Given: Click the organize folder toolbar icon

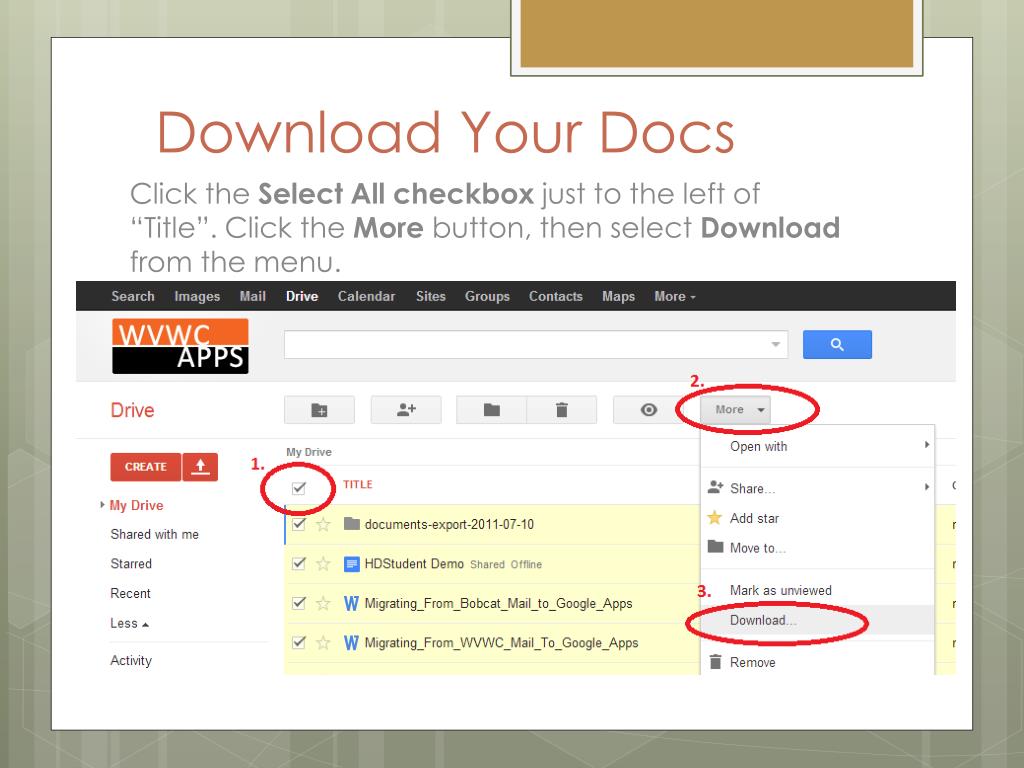Looking at the screenshot, I should 492,410.
